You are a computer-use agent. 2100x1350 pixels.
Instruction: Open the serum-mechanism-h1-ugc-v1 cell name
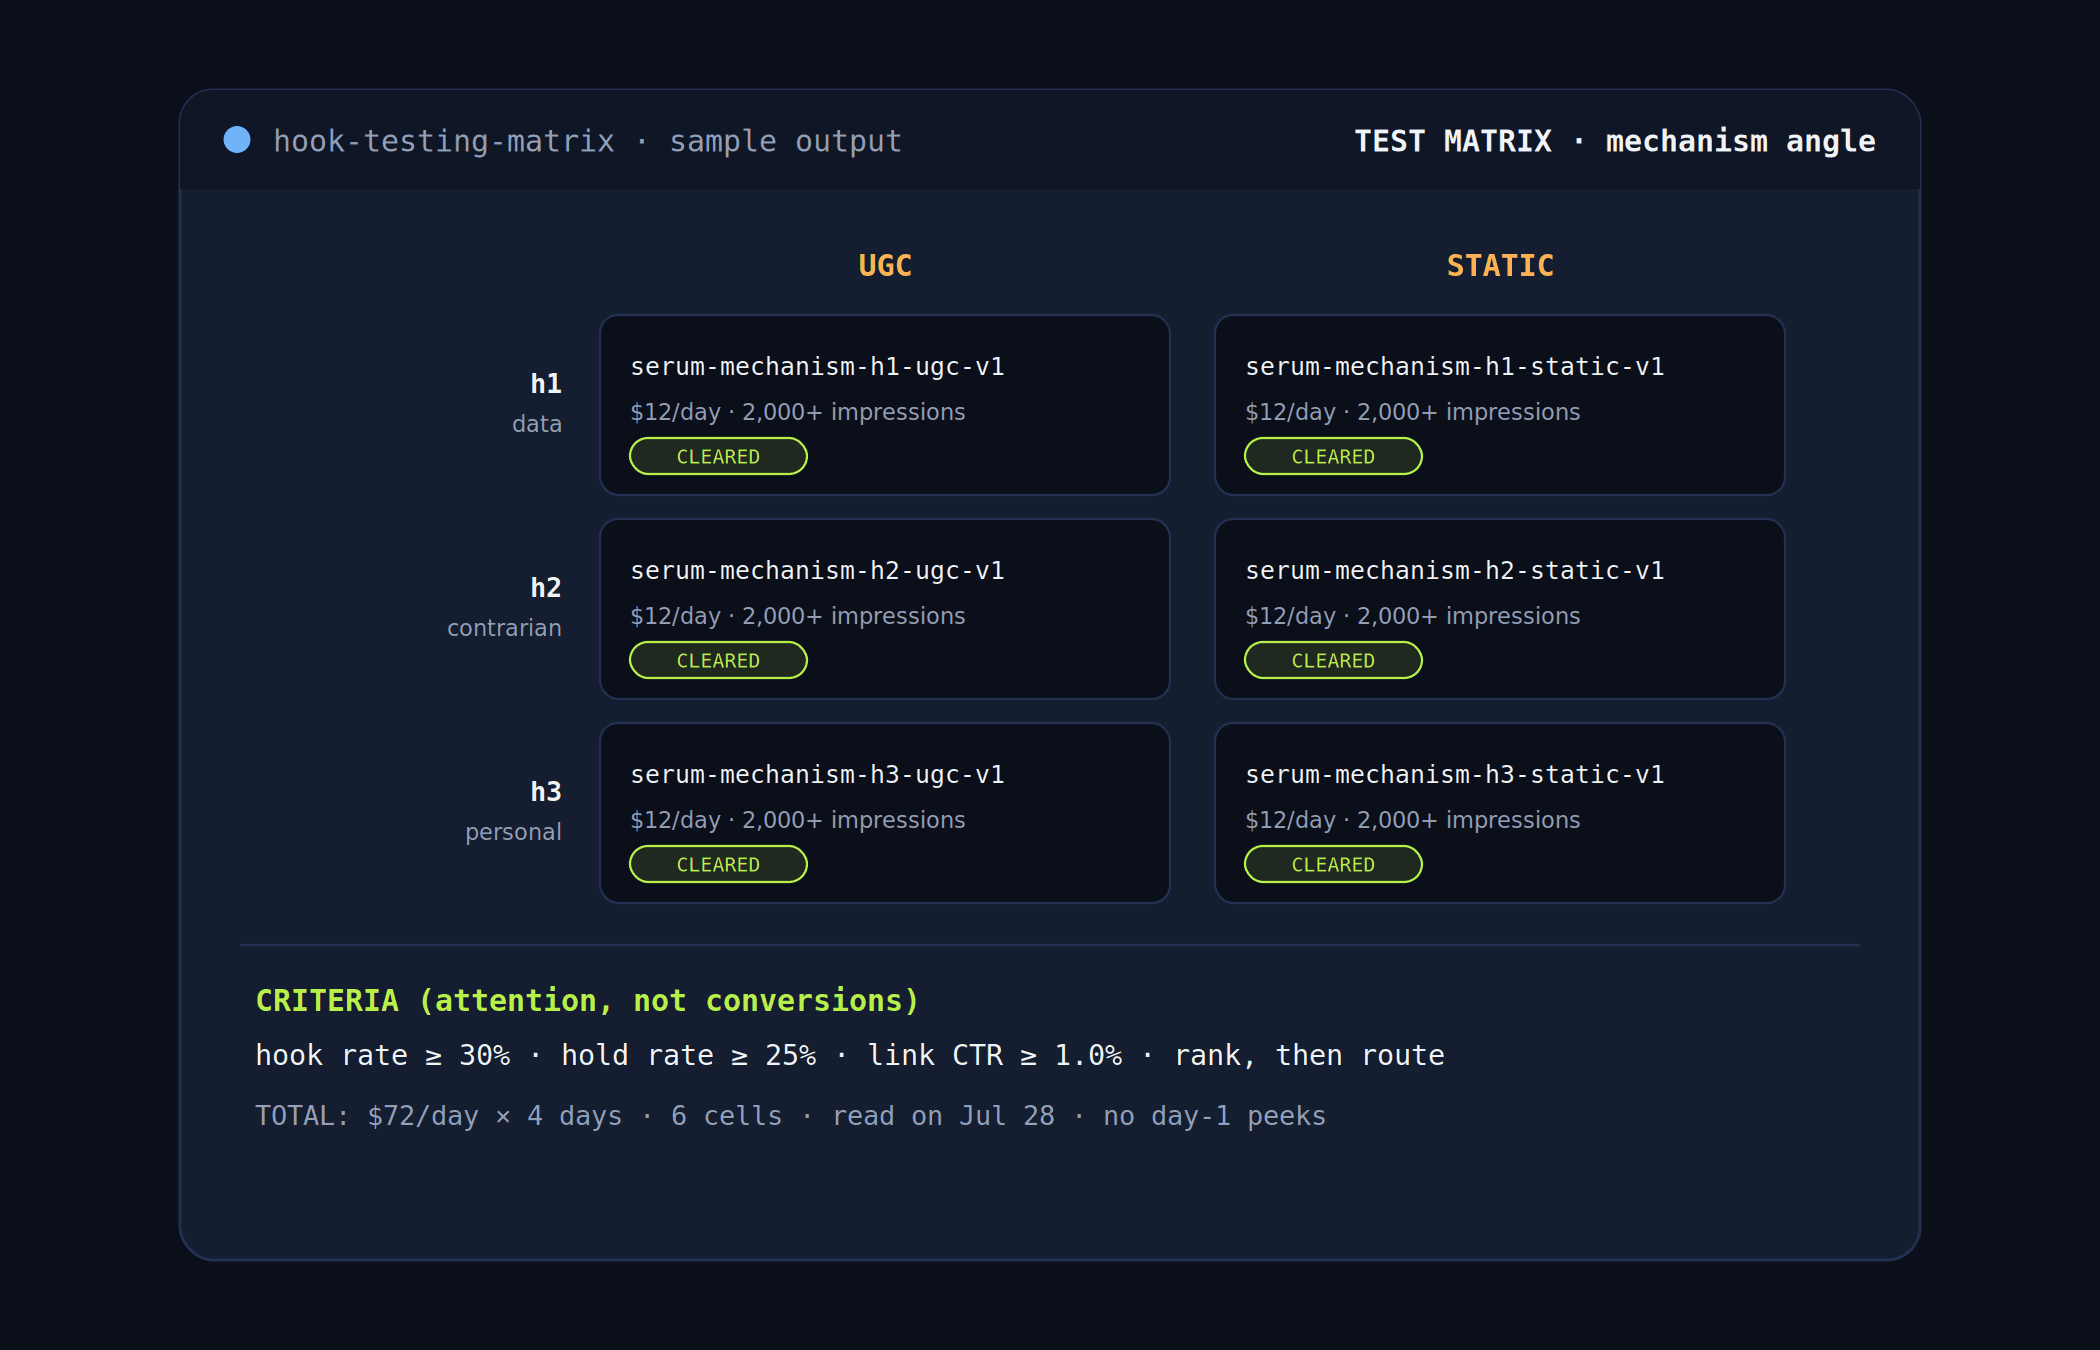click(x=817, y=367)
